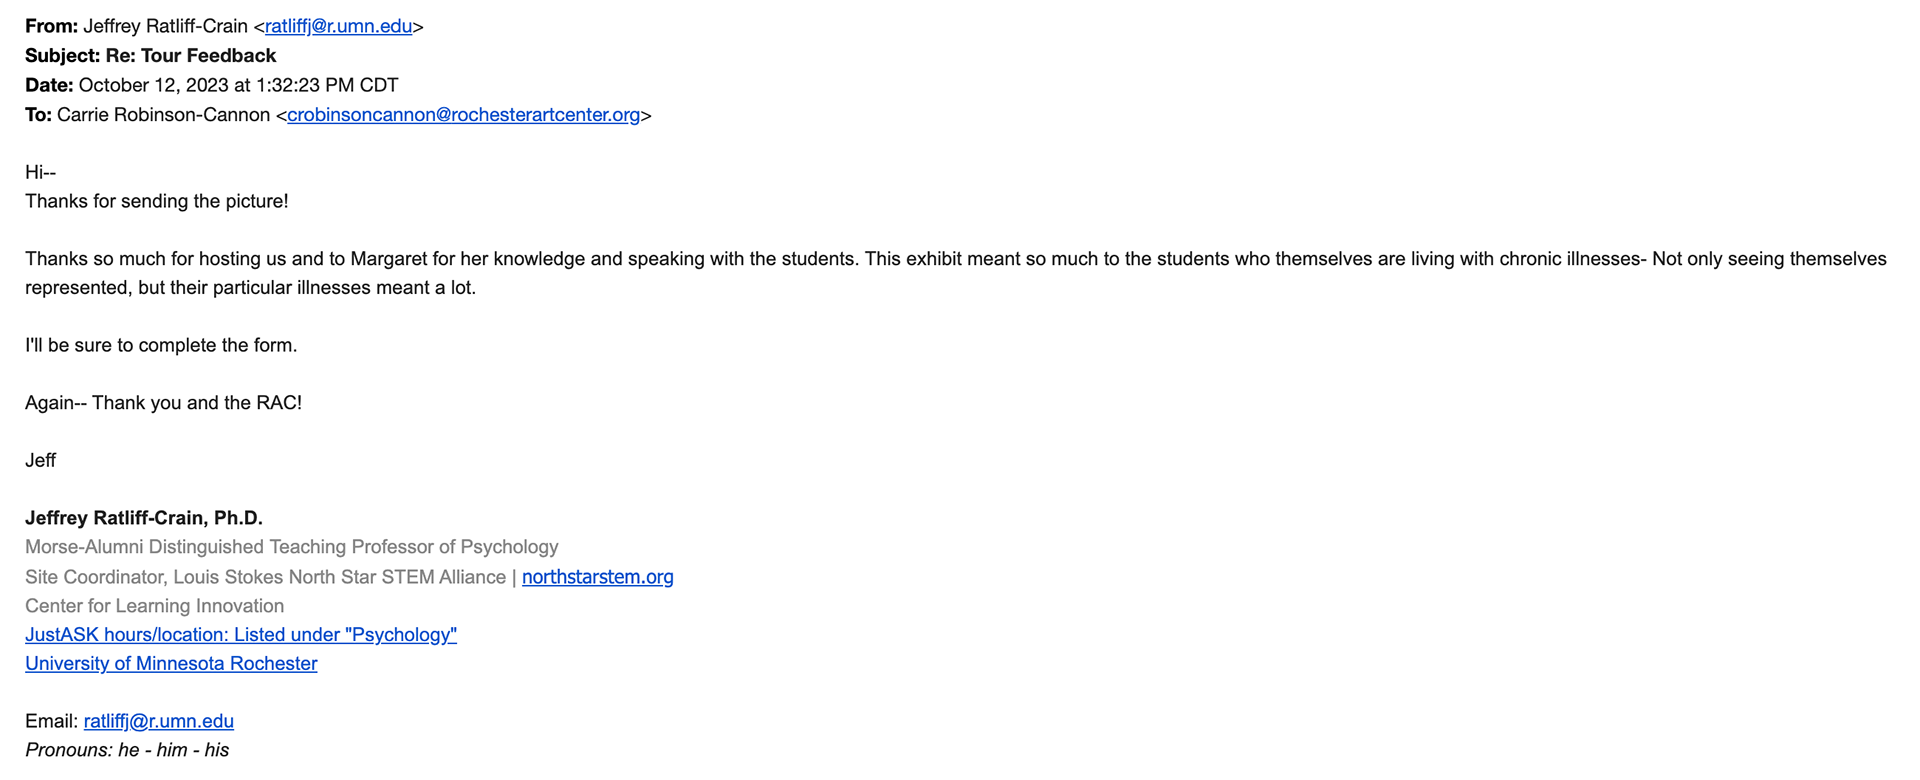Click the "Jeff" sign-off
The image size is (1920, 780).
point(40,461)
